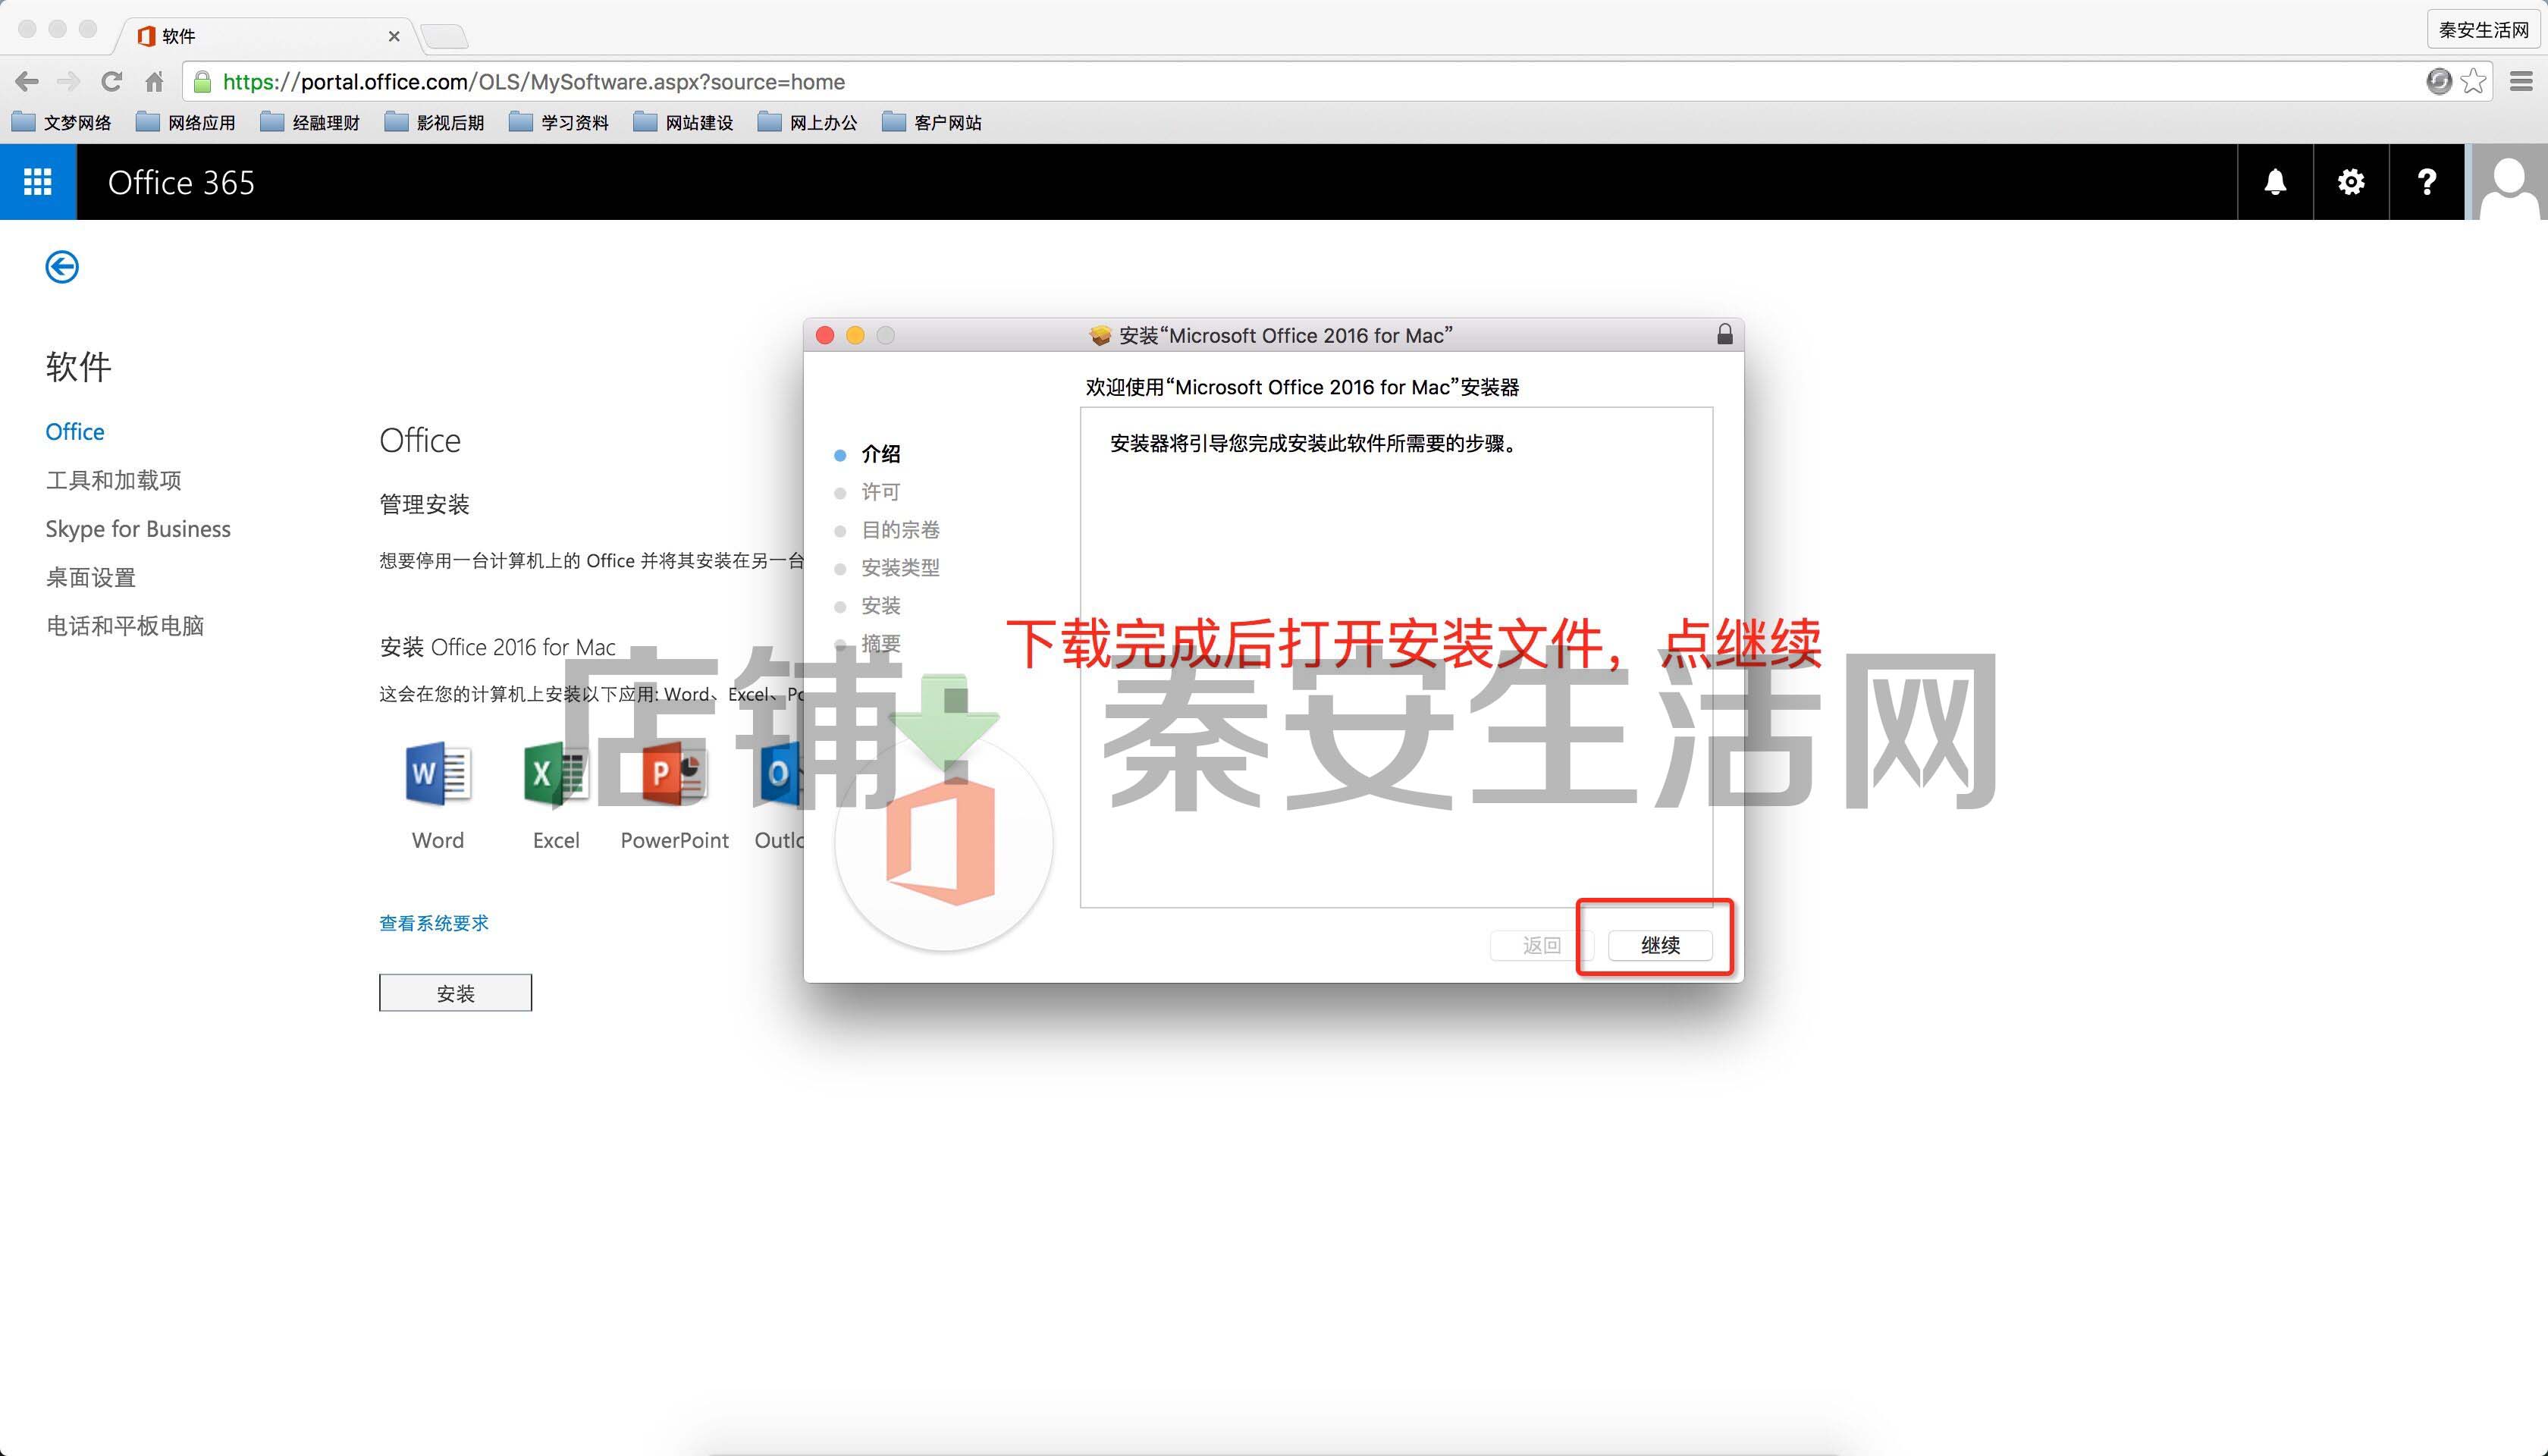Viewport: 2548px width, 1456px height.
Task: Click the Excel label under icon
Action: coord(556,840)
